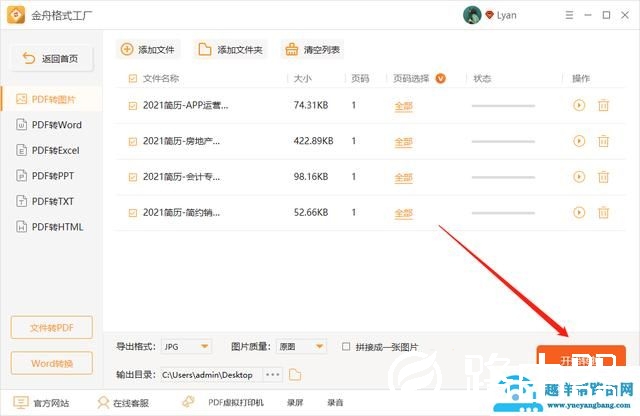Select the PDF转图片 sidebar tab
Screen dimensions: 640x416
(x=51, y=99)
